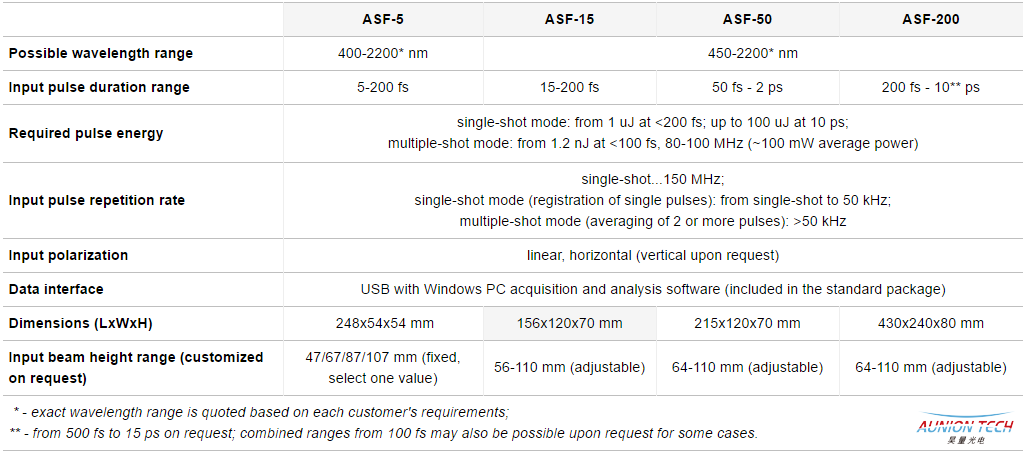
Task: Select the ASF-200 column header
Action: pos(930,20)
